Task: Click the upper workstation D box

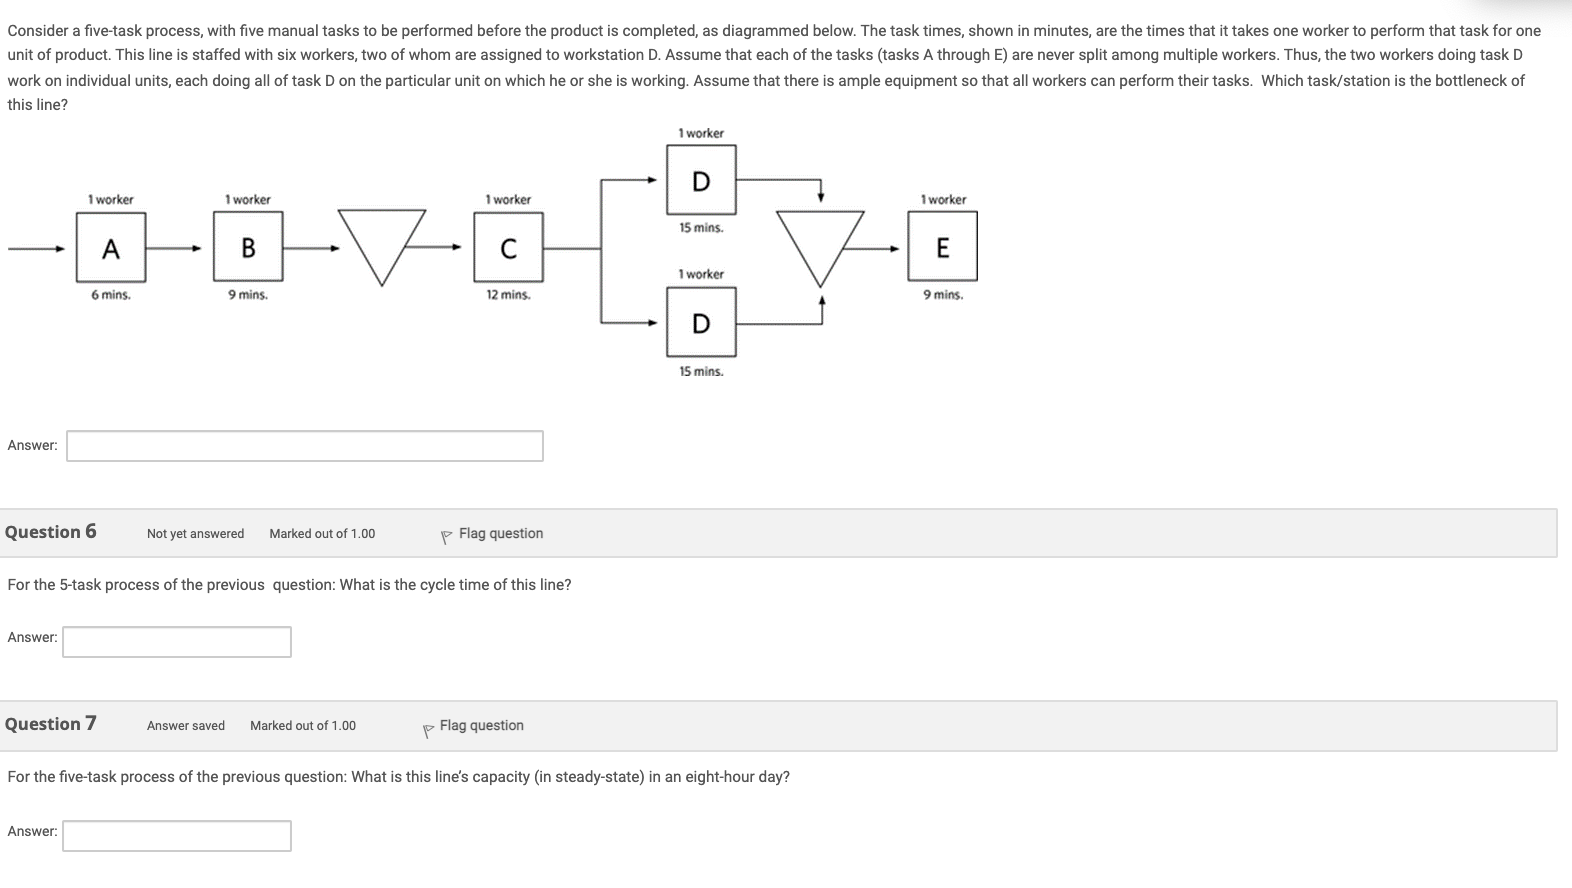Action: (700, 180)
